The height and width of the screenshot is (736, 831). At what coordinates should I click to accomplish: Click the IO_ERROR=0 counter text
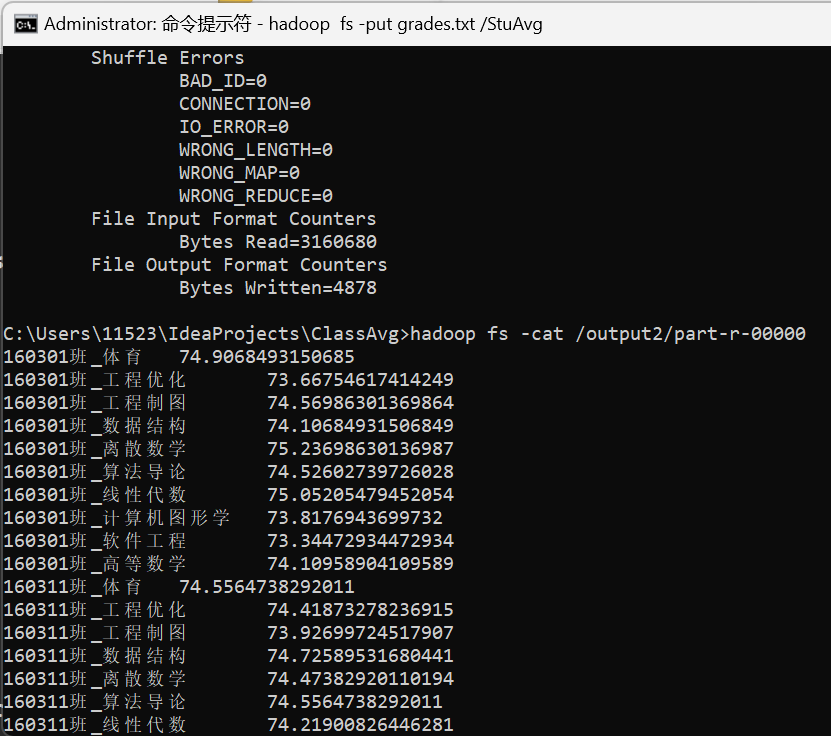pyautogui.click(x=233, y=127)
